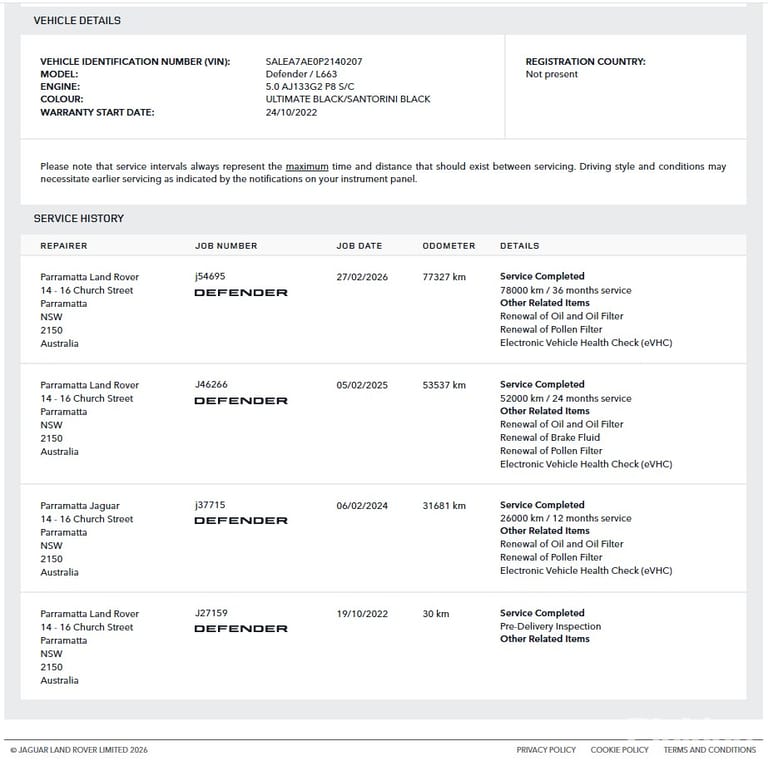The height and width of the screenshot is (761, 768).
Task: Click odometer reading 77327 km
Action: (x=444, y=277)
